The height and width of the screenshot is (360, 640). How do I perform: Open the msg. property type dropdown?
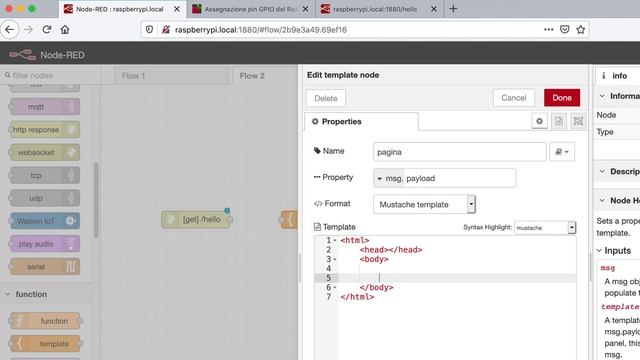(389, 178)
